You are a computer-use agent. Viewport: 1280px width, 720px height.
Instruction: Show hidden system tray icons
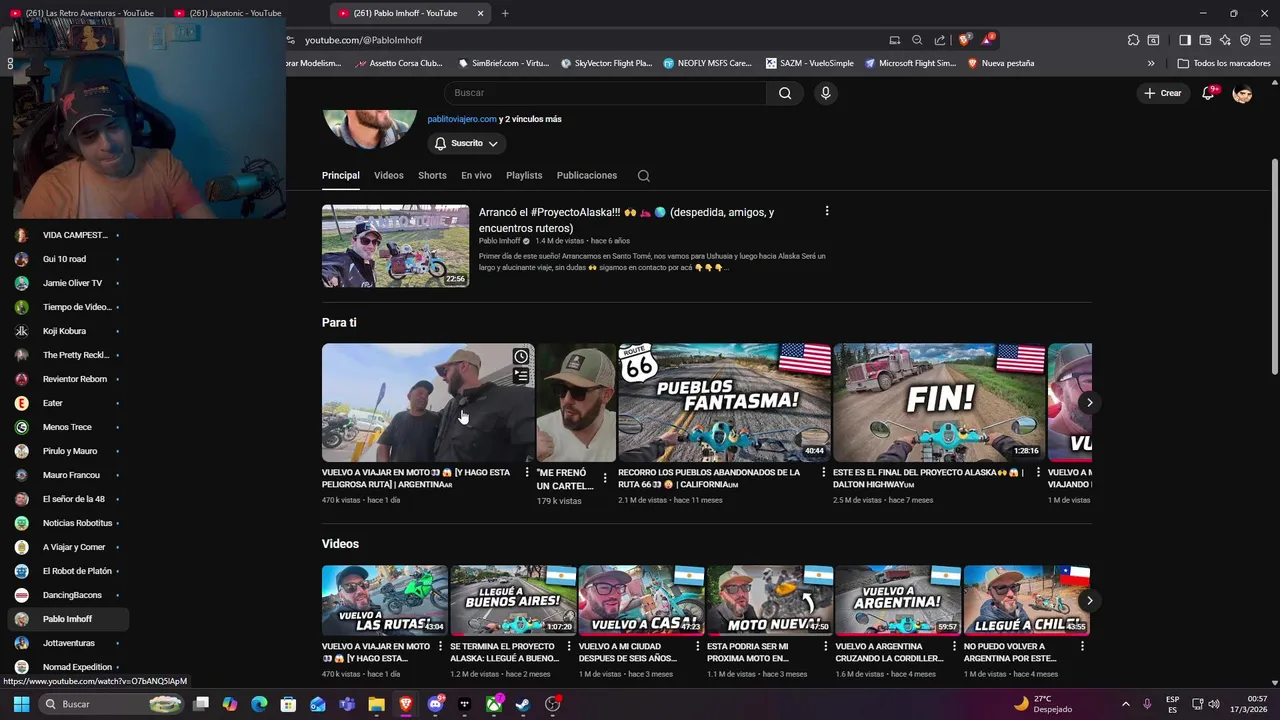coord(1125,704)
